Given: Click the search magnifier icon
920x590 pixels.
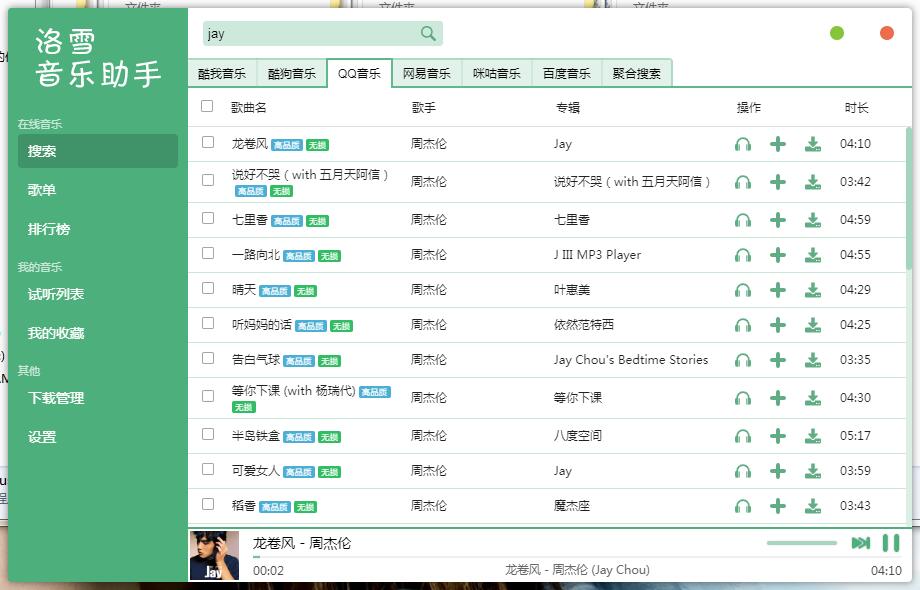Looking at the screenshot, I should [x=428, y=33].
